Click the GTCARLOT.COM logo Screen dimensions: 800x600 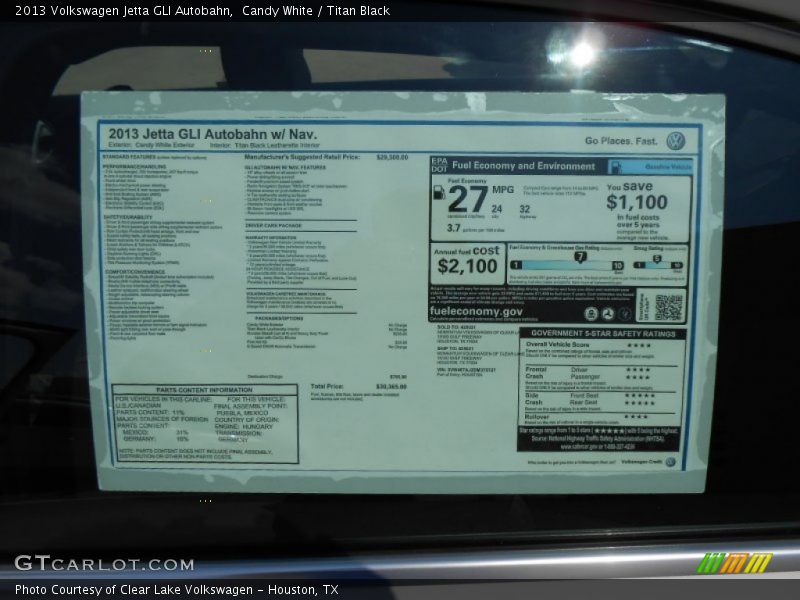click(105, 564)
